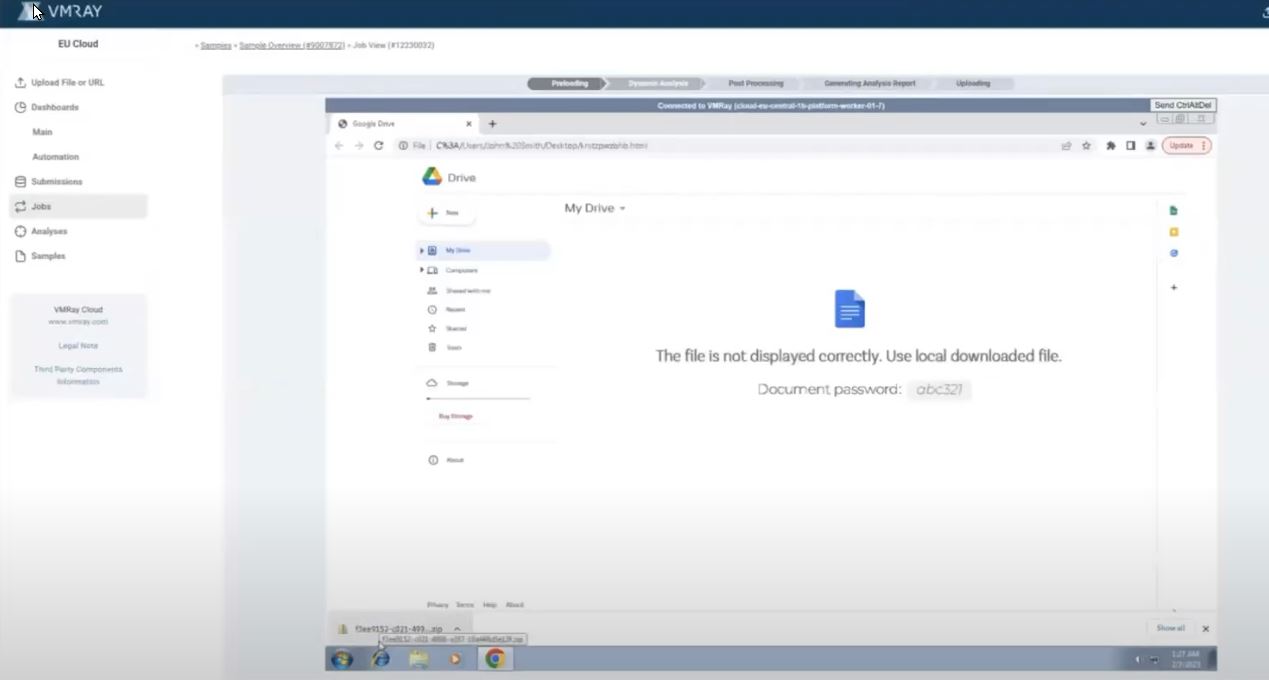The image size is (1269, 680).
Task: Select the Post Processing progress step
Action: click(x=756, y=83)
